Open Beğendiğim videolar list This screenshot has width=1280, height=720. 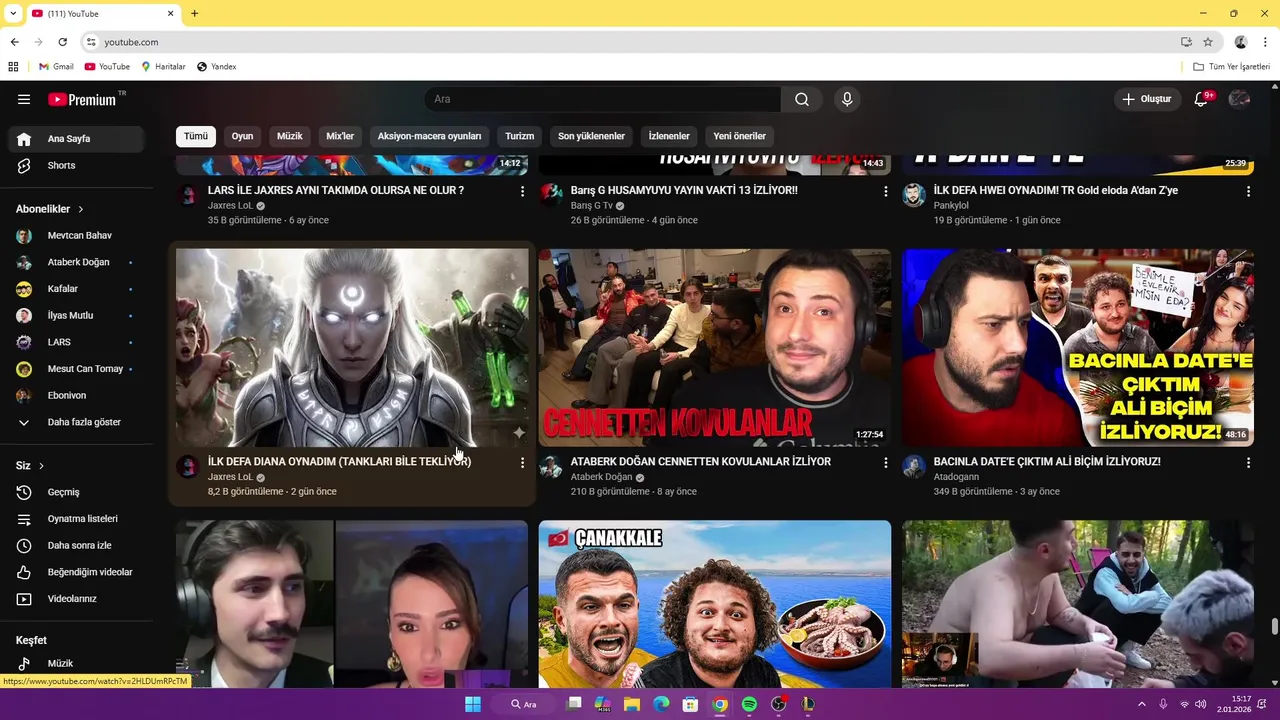click(76, 572)
